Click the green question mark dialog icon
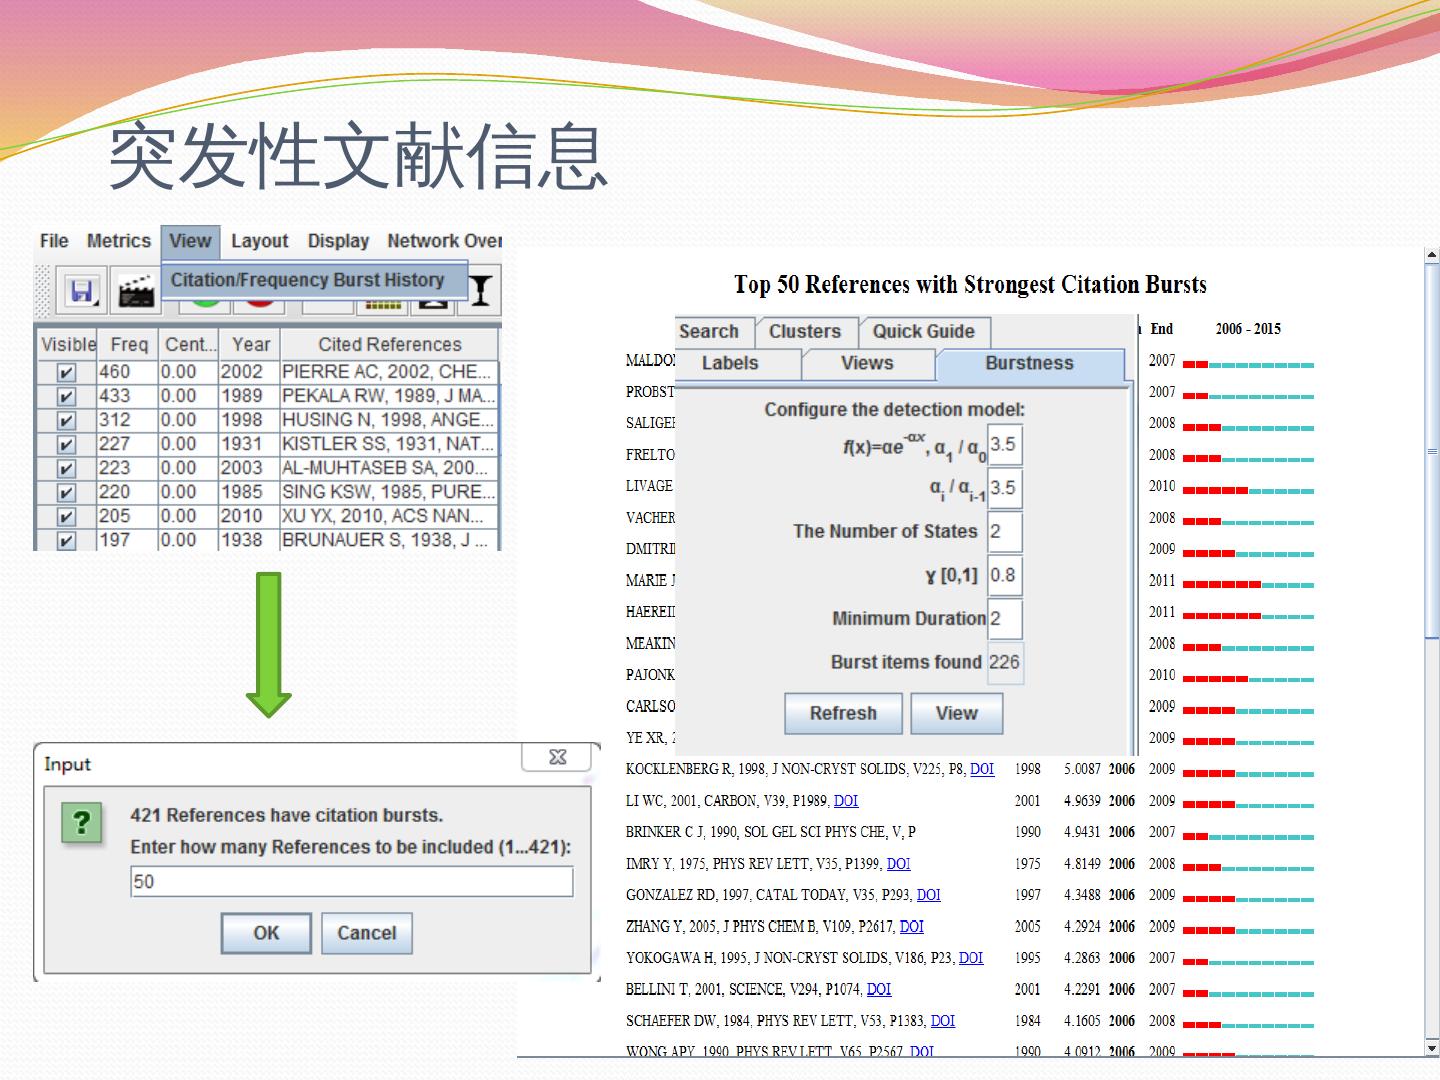 82,825
